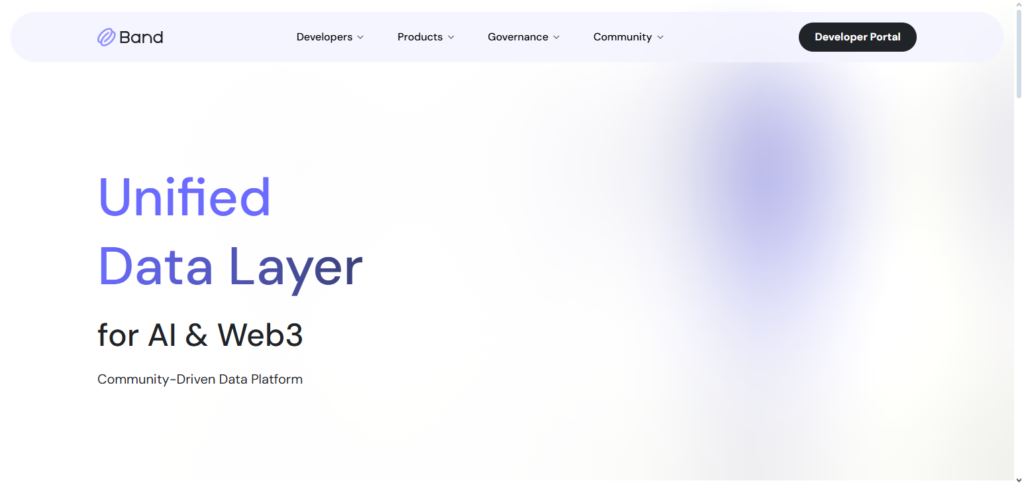Click the Band wordmark text

click(141, 37)
